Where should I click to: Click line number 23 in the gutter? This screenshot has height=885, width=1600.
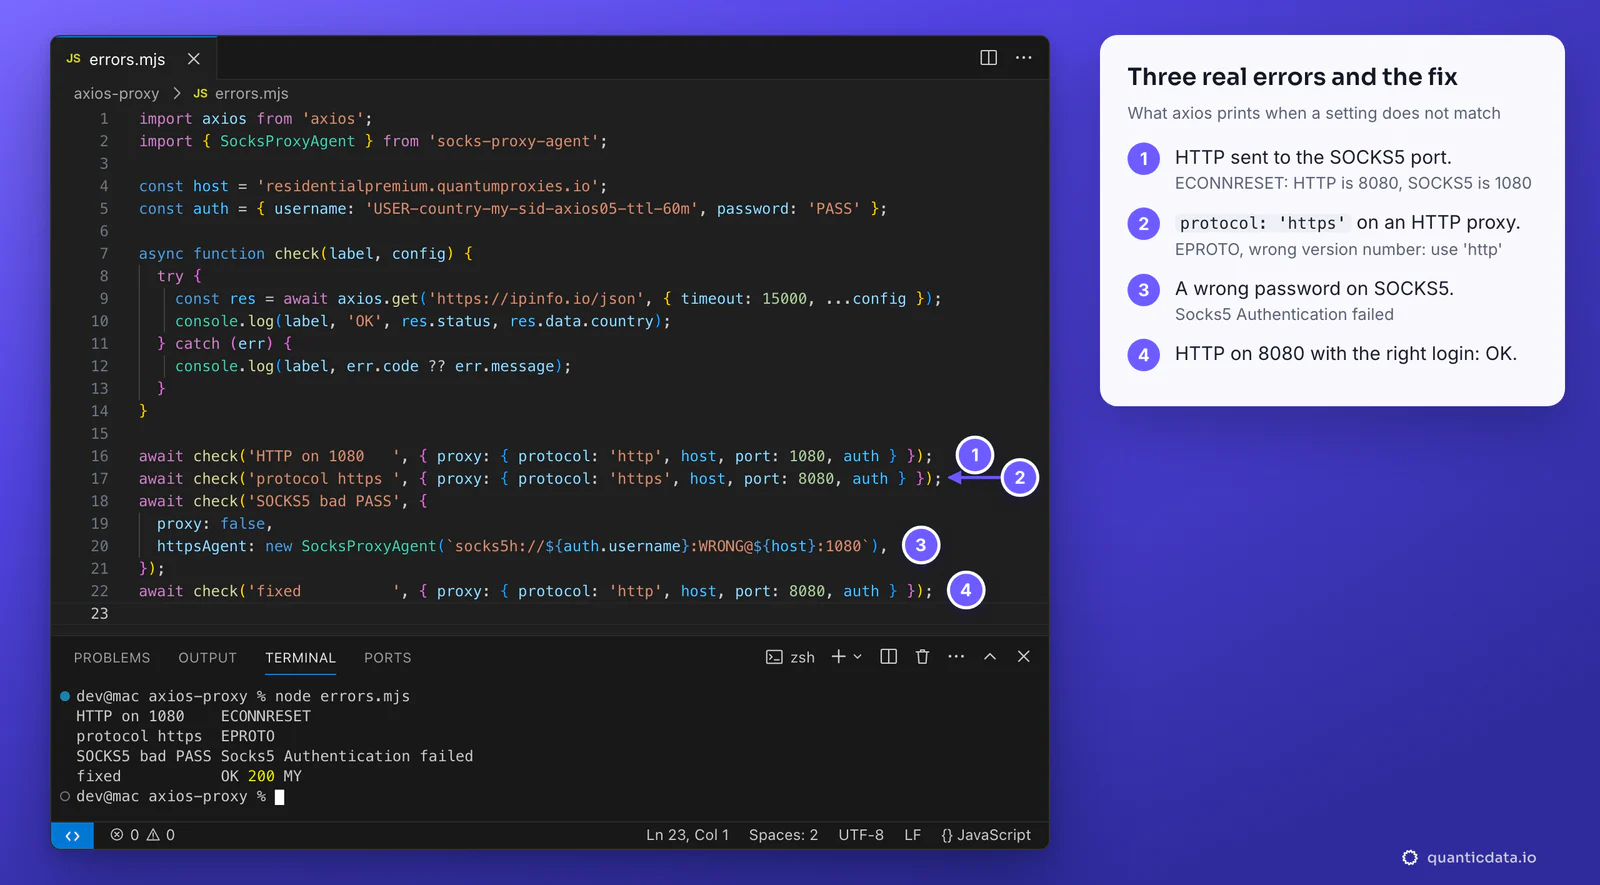(x=99, y=614)
